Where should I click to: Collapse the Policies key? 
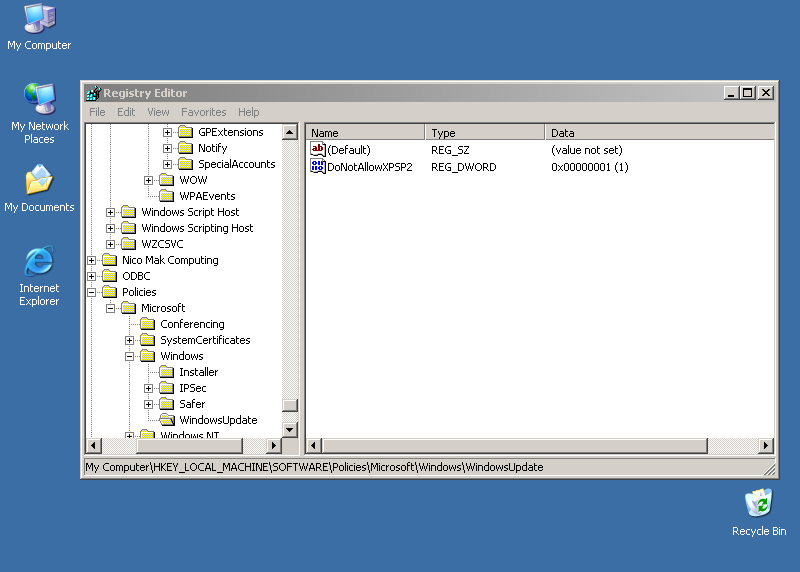pyautogui.click(x=91, y=292)
